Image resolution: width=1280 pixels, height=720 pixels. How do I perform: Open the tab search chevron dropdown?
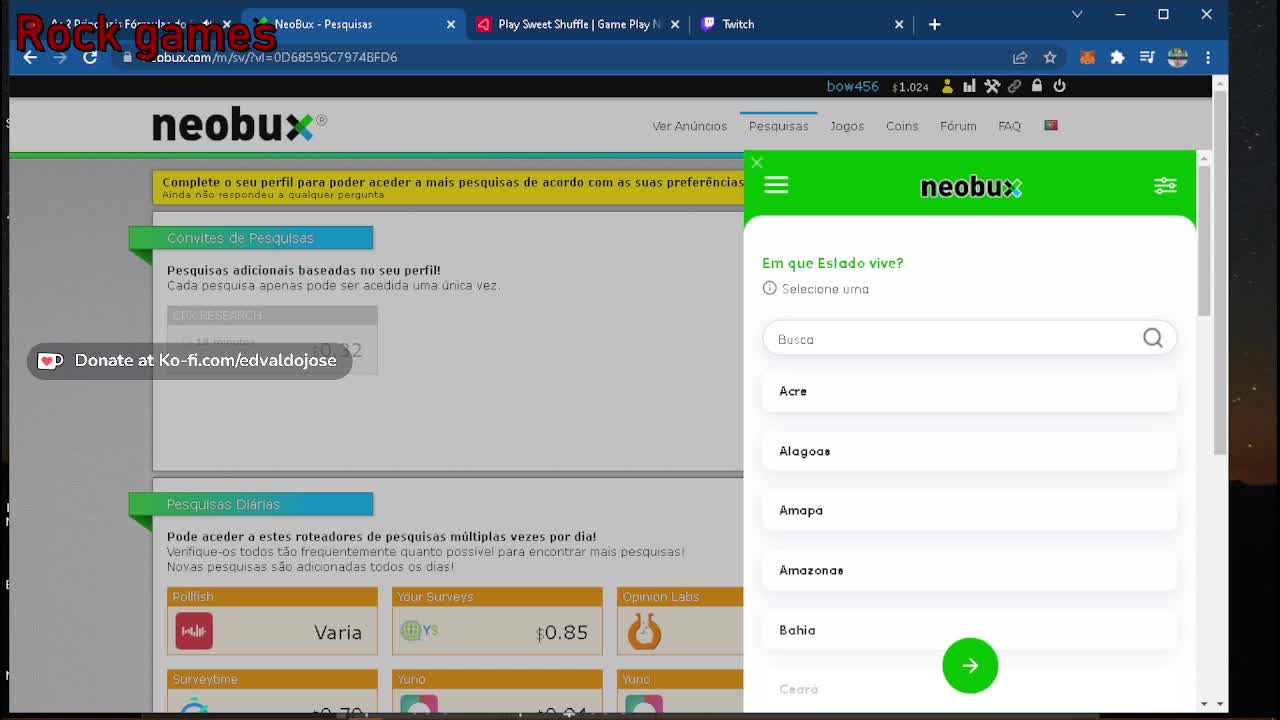[x=1077, y=14]
